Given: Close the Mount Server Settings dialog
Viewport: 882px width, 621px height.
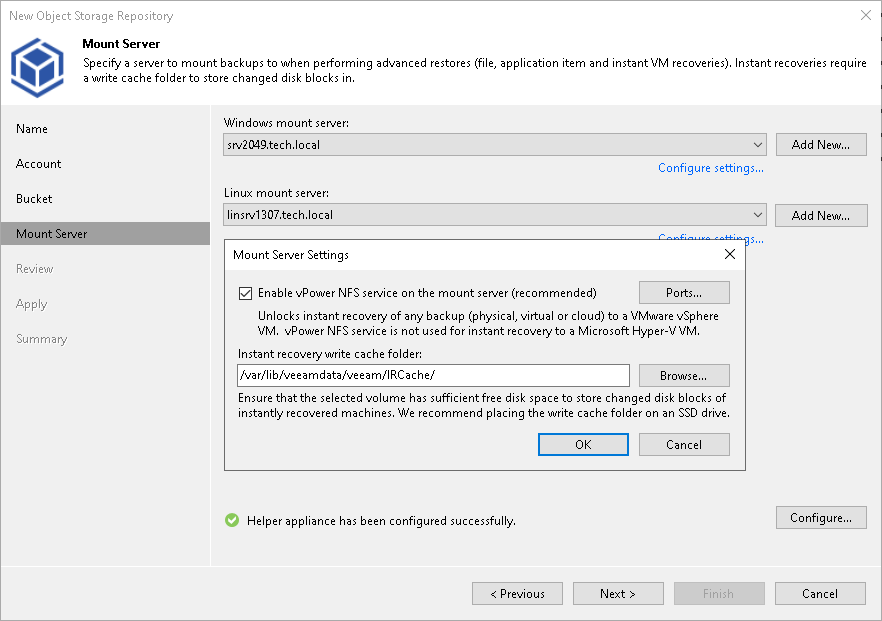Looking at the screenshot, I should (x=730, y=254).
